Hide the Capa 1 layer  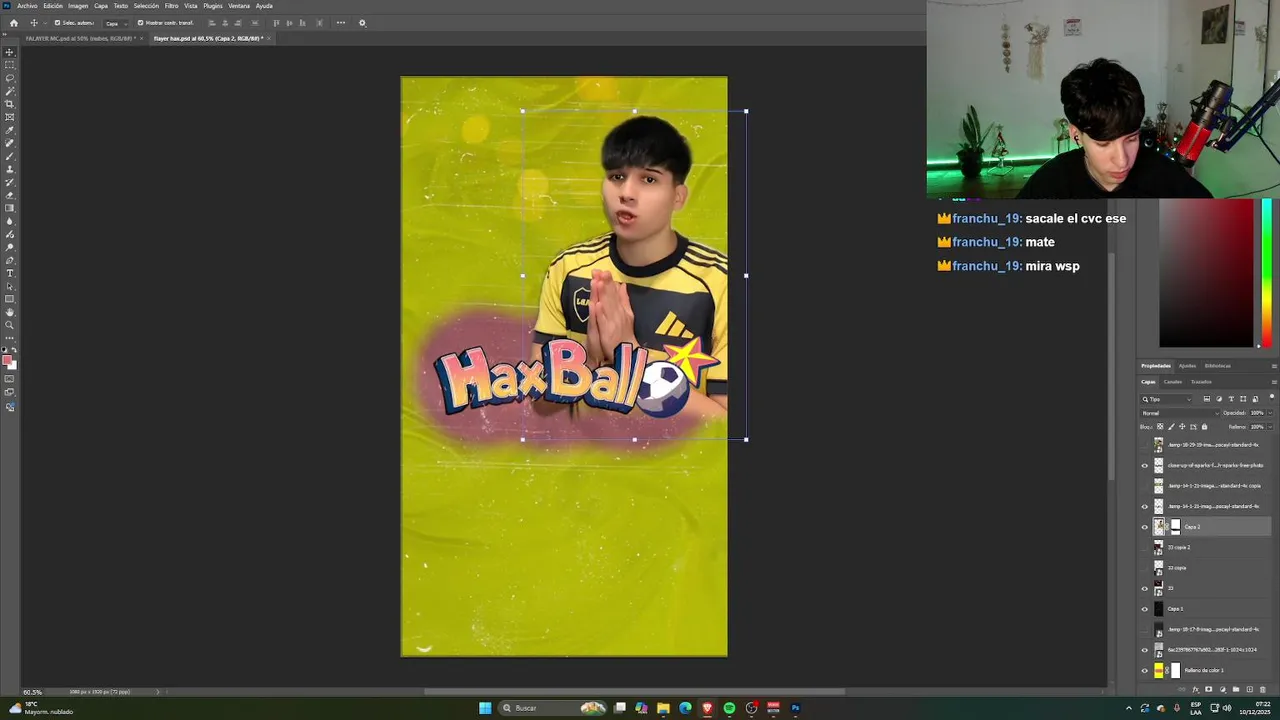(1145, 609)
